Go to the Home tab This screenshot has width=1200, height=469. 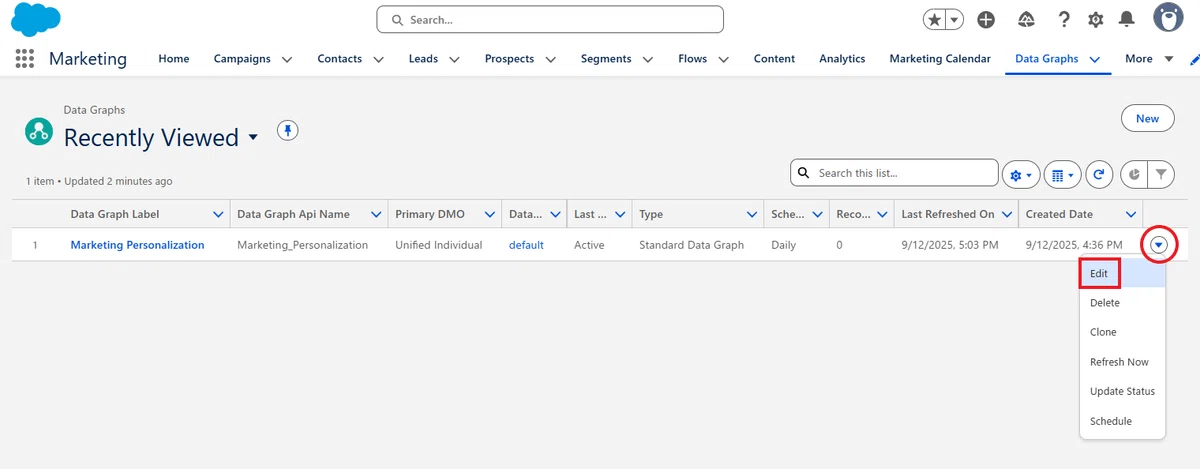pos(174,59)
